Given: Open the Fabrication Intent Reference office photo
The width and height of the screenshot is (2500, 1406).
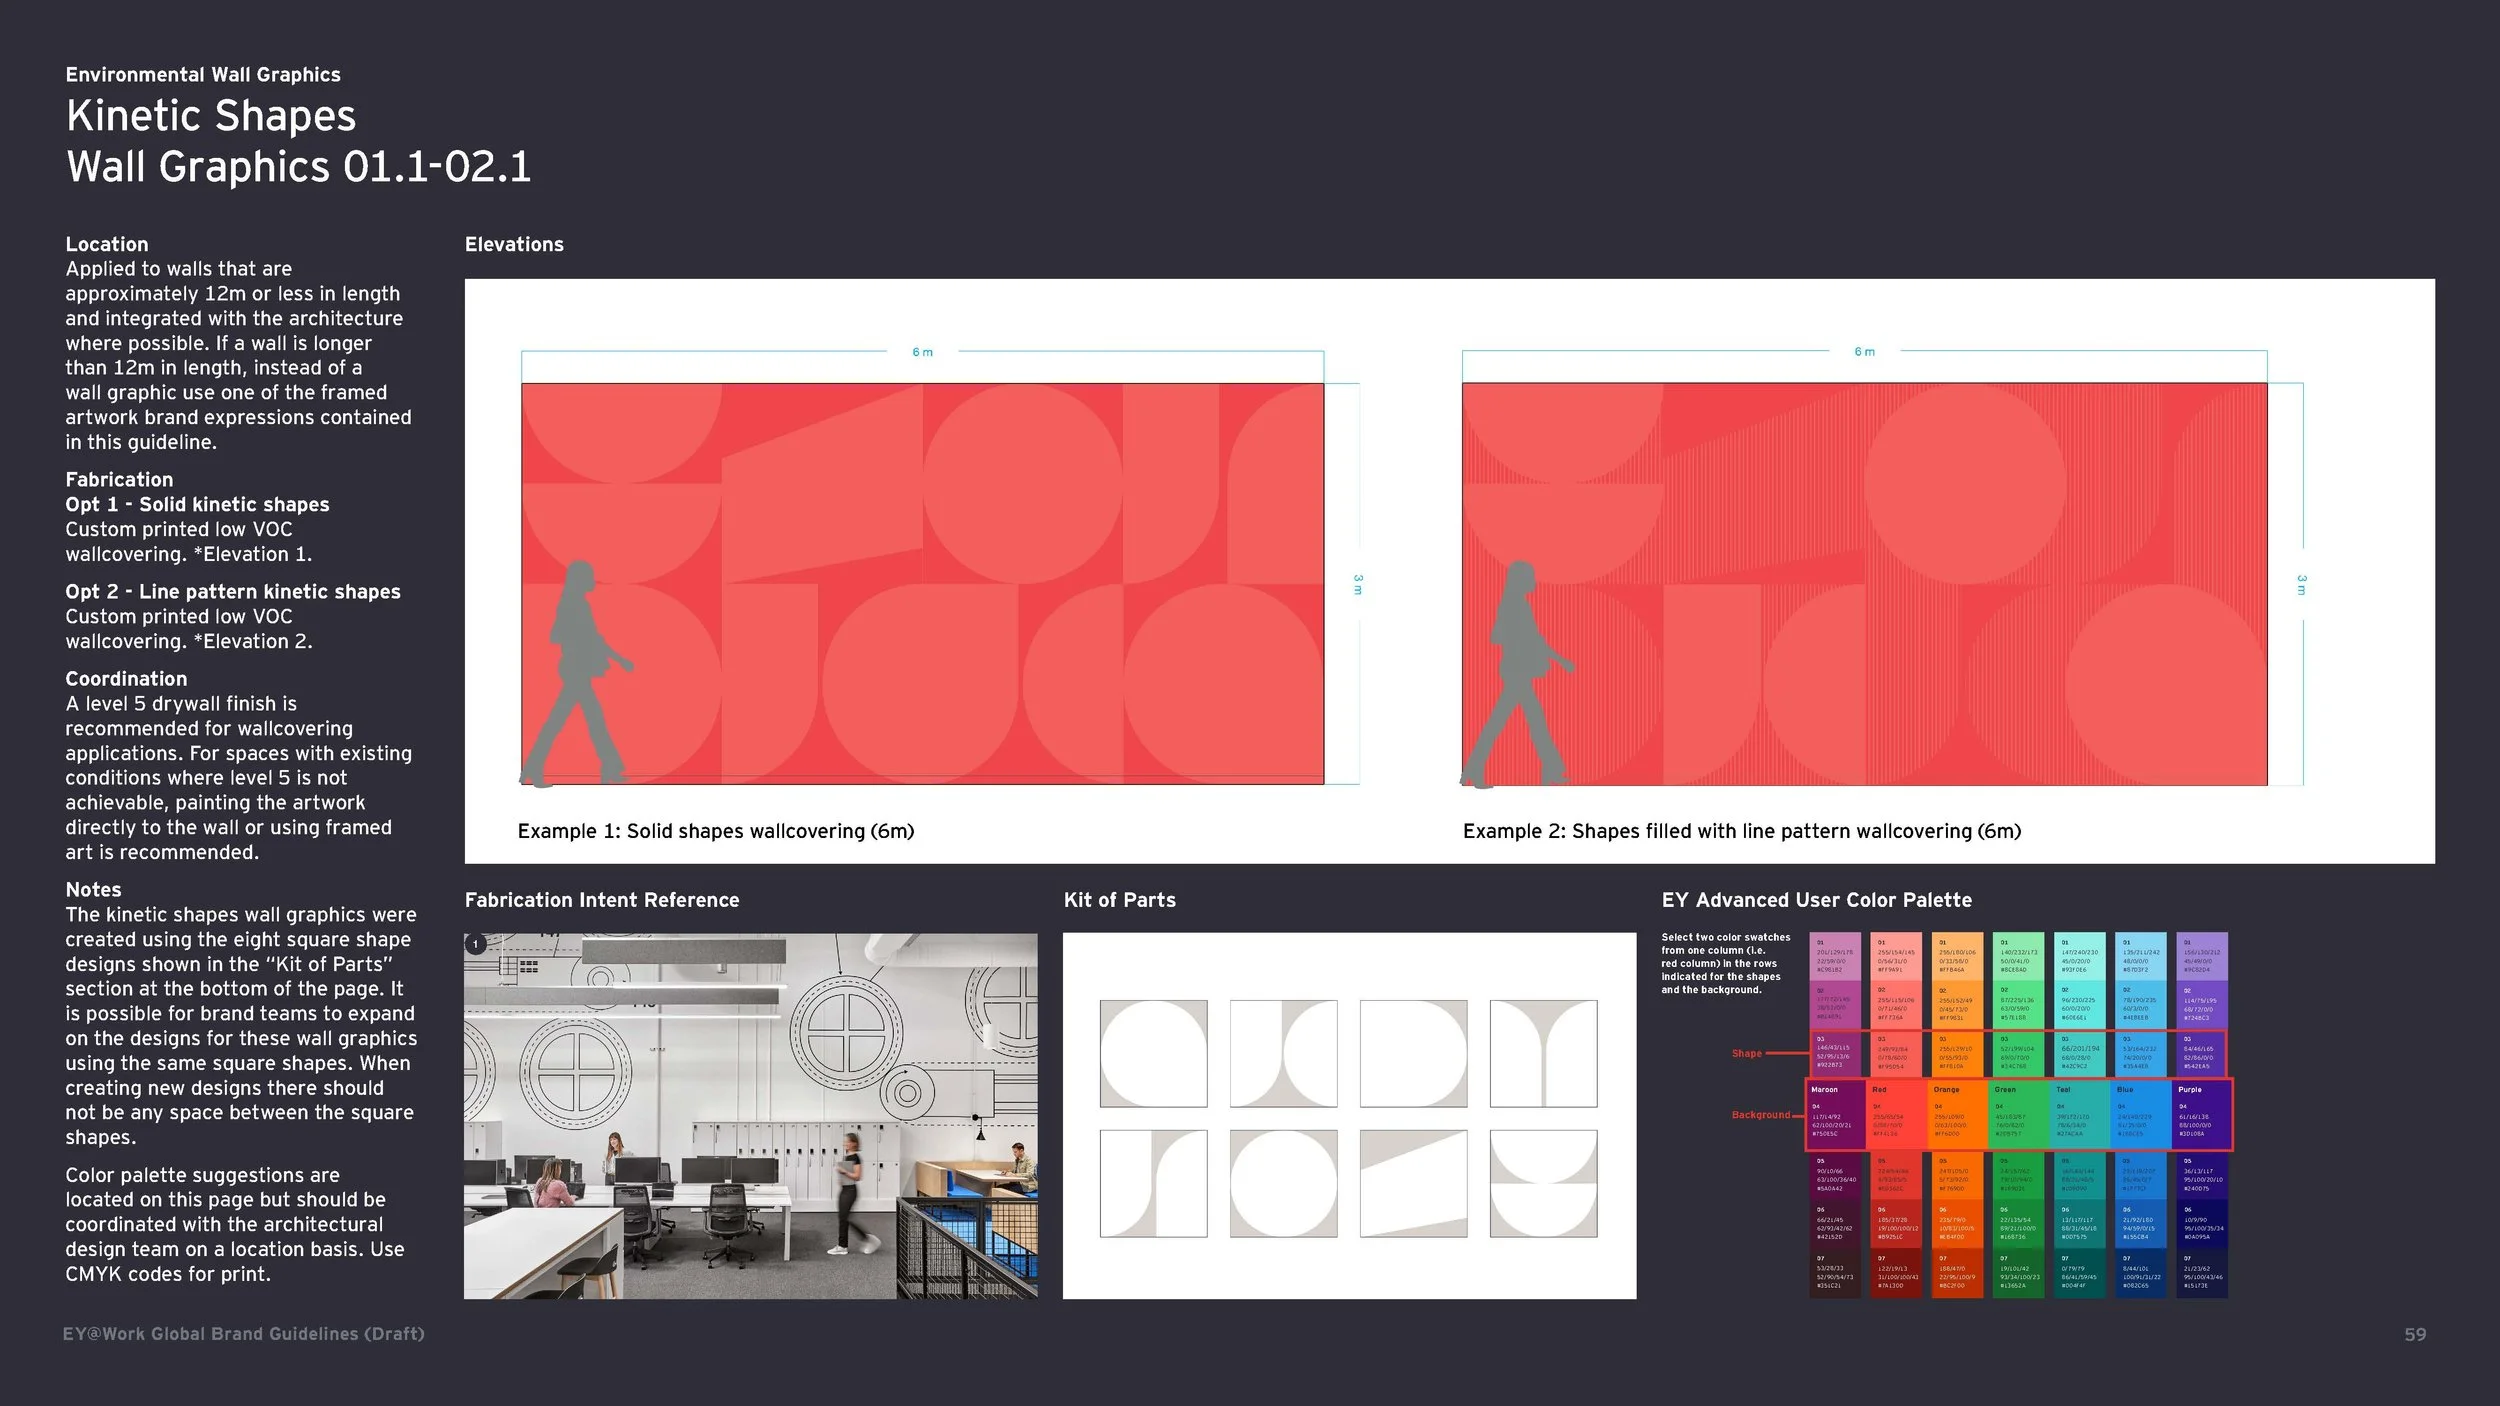Looking at the screenshot, I should click(750, 1116).
